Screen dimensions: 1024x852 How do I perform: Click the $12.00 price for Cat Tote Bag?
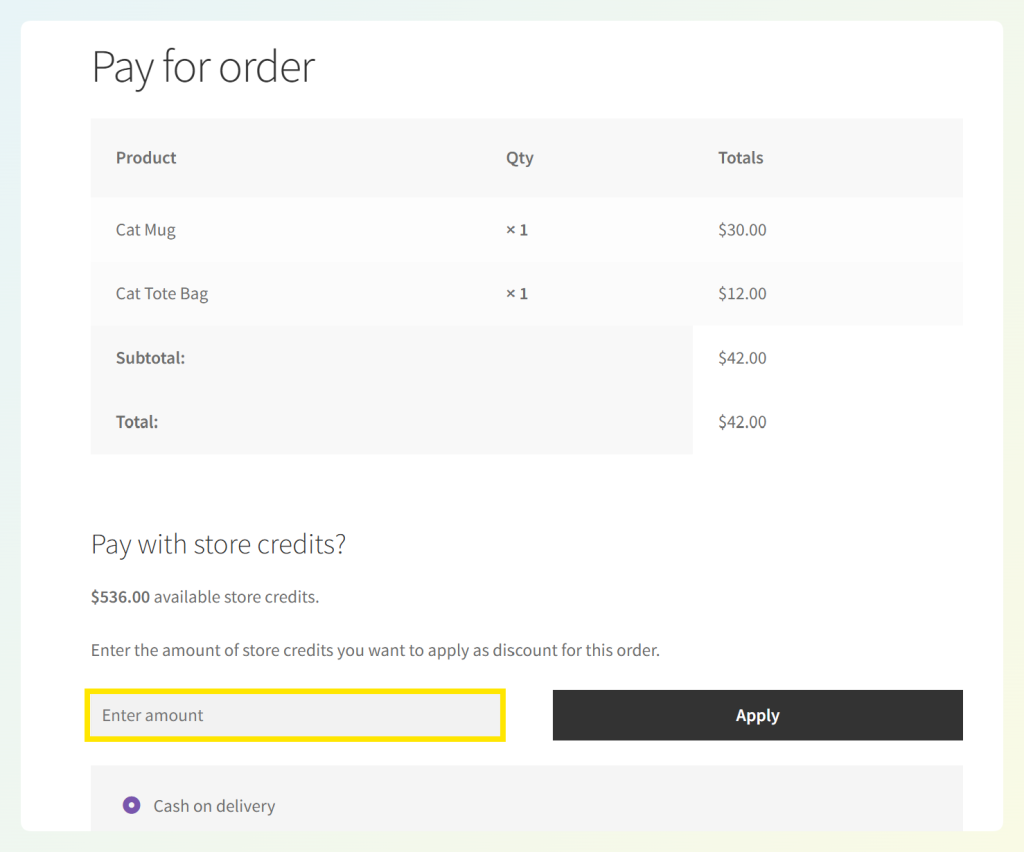coord(741,293)
